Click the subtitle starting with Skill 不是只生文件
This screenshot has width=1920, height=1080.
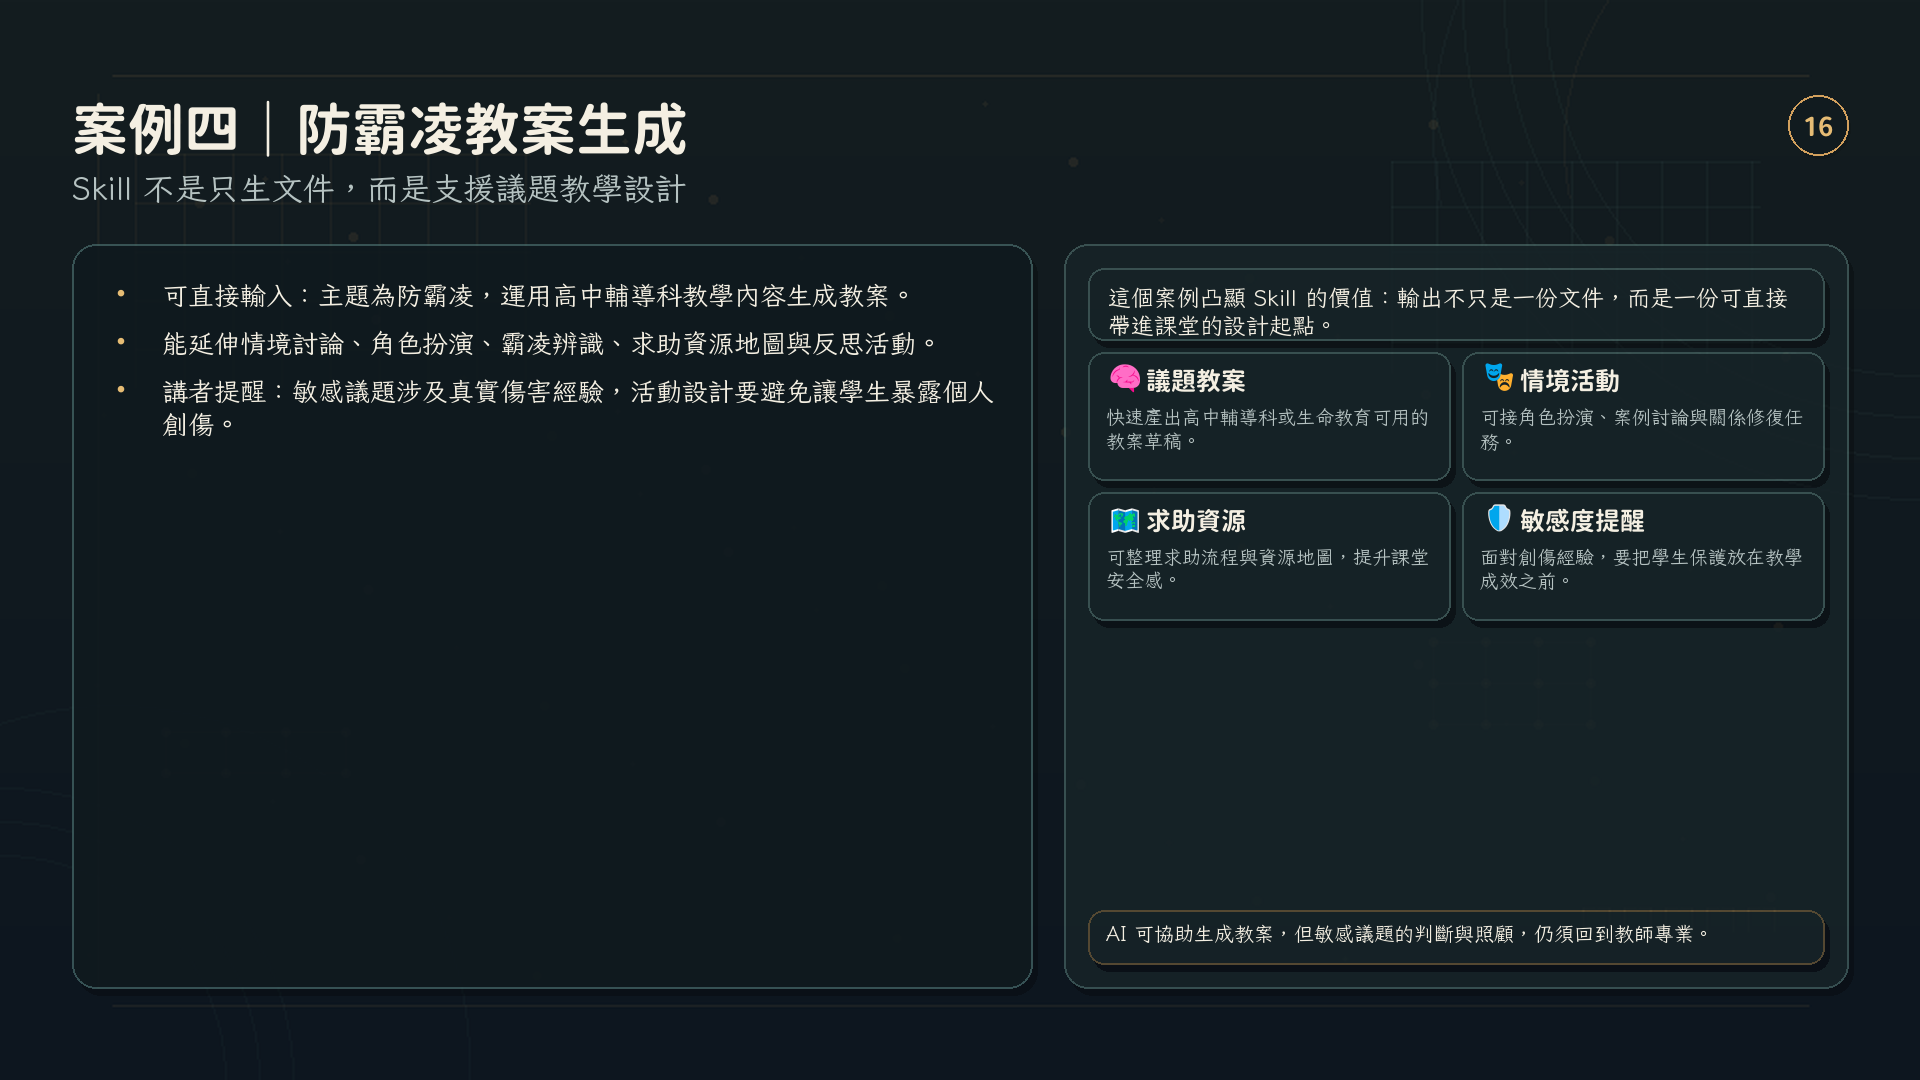click(x=379, y=189)
